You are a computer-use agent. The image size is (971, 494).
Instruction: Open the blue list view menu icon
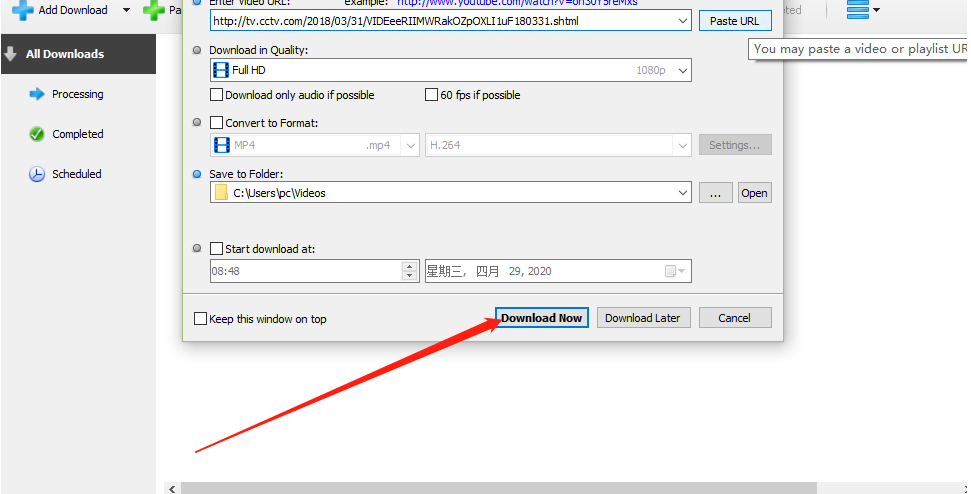pyautogui.click(x=858, y=10)
